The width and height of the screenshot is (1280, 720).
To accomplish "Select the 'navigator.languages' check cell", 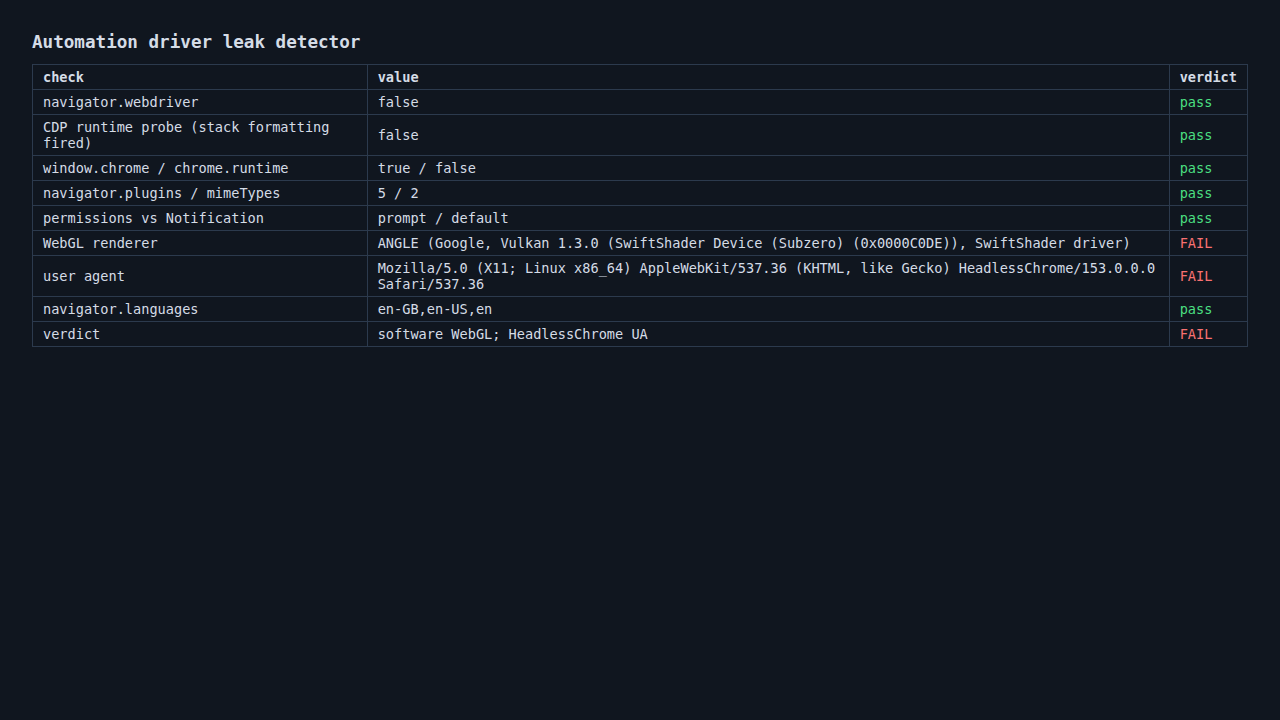I will point(200,309).
